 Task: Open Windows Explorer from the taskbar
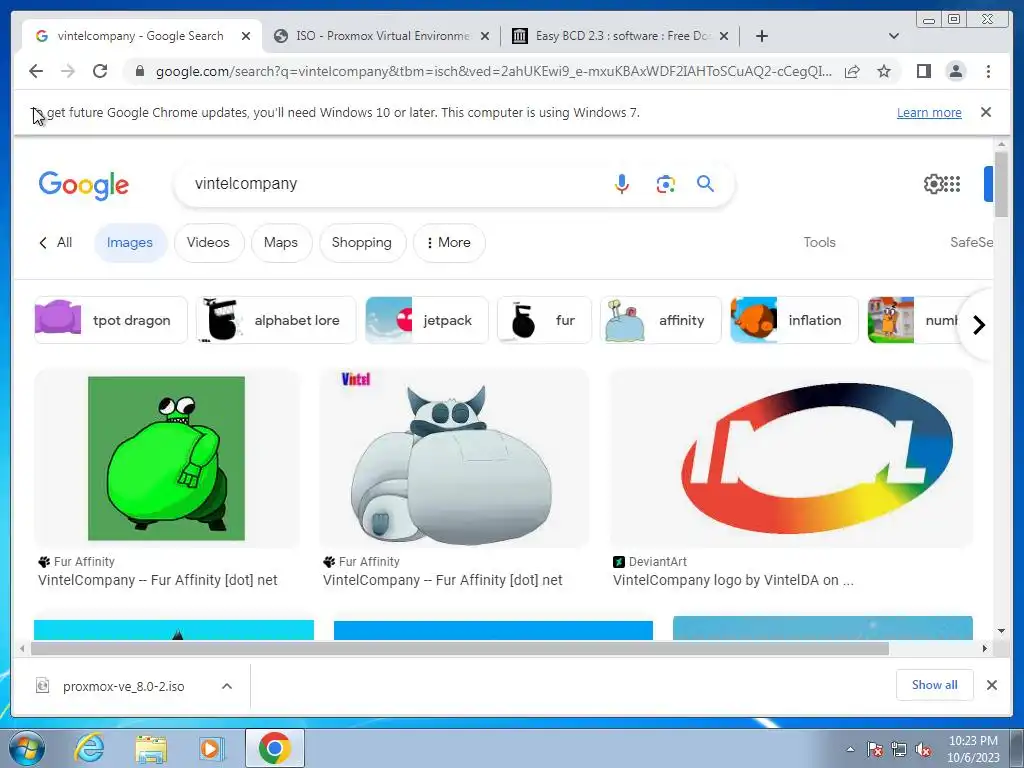pos(151,748)
